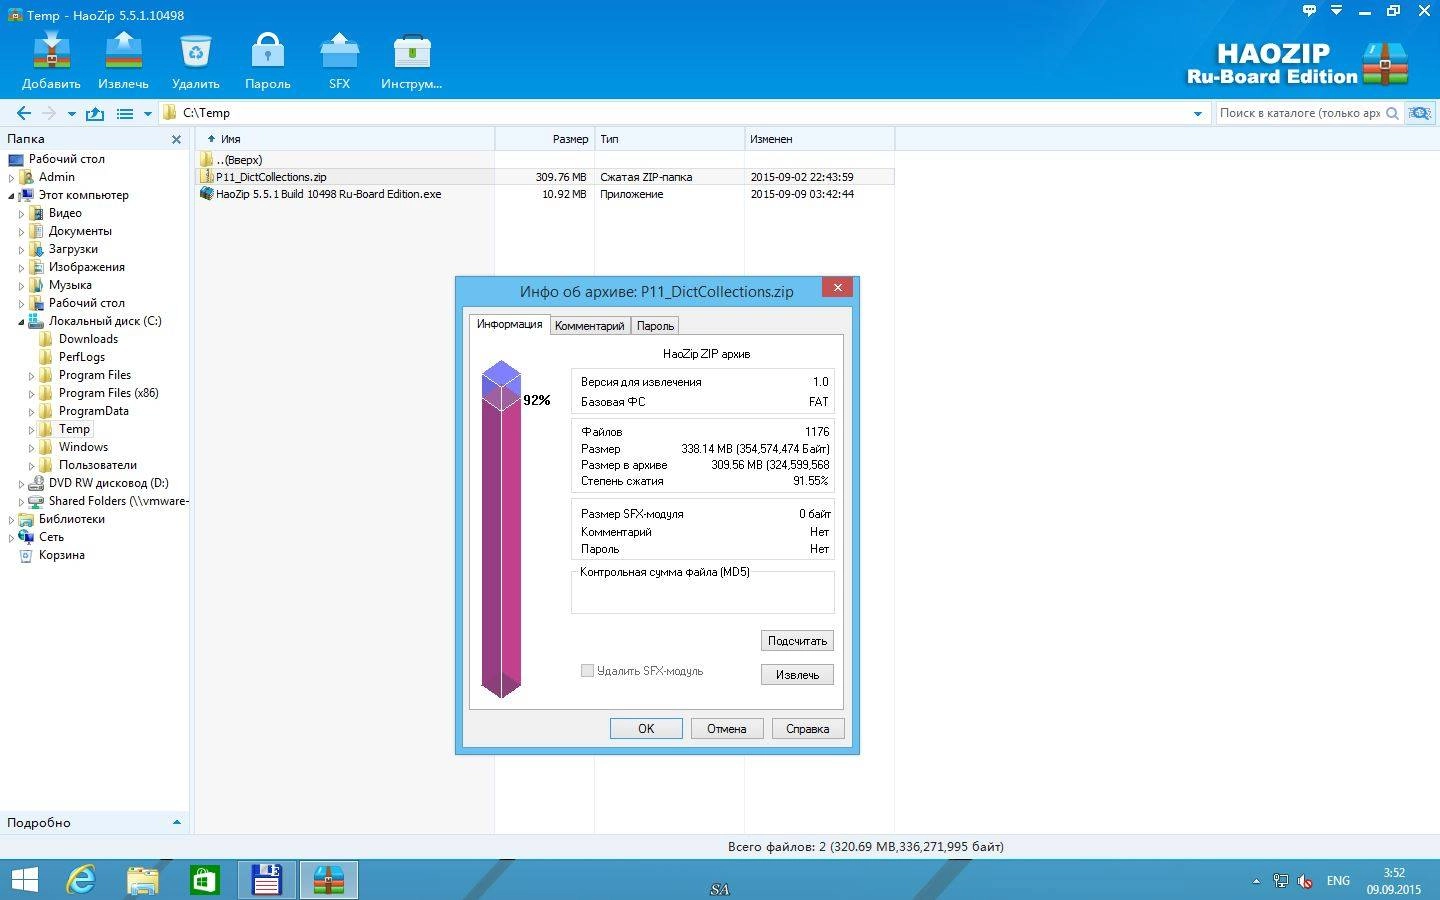The width and height of the screenshot is (1440, 900).
Task: Open the Пароль (Password) lock tool
Action: click(x=267, y=60)
